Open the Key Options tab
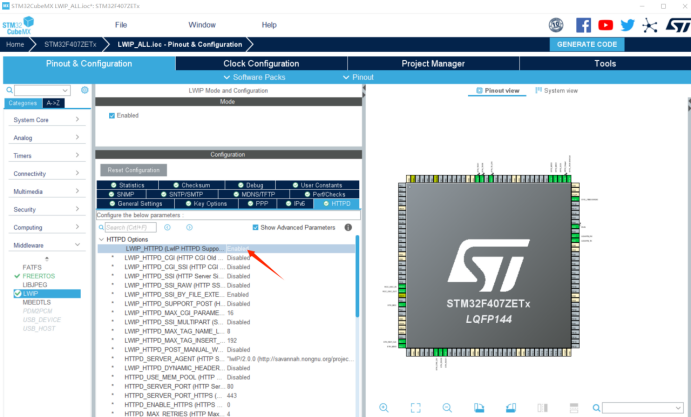Viewport: 691px width, 417px height. (x=206, y=204)
